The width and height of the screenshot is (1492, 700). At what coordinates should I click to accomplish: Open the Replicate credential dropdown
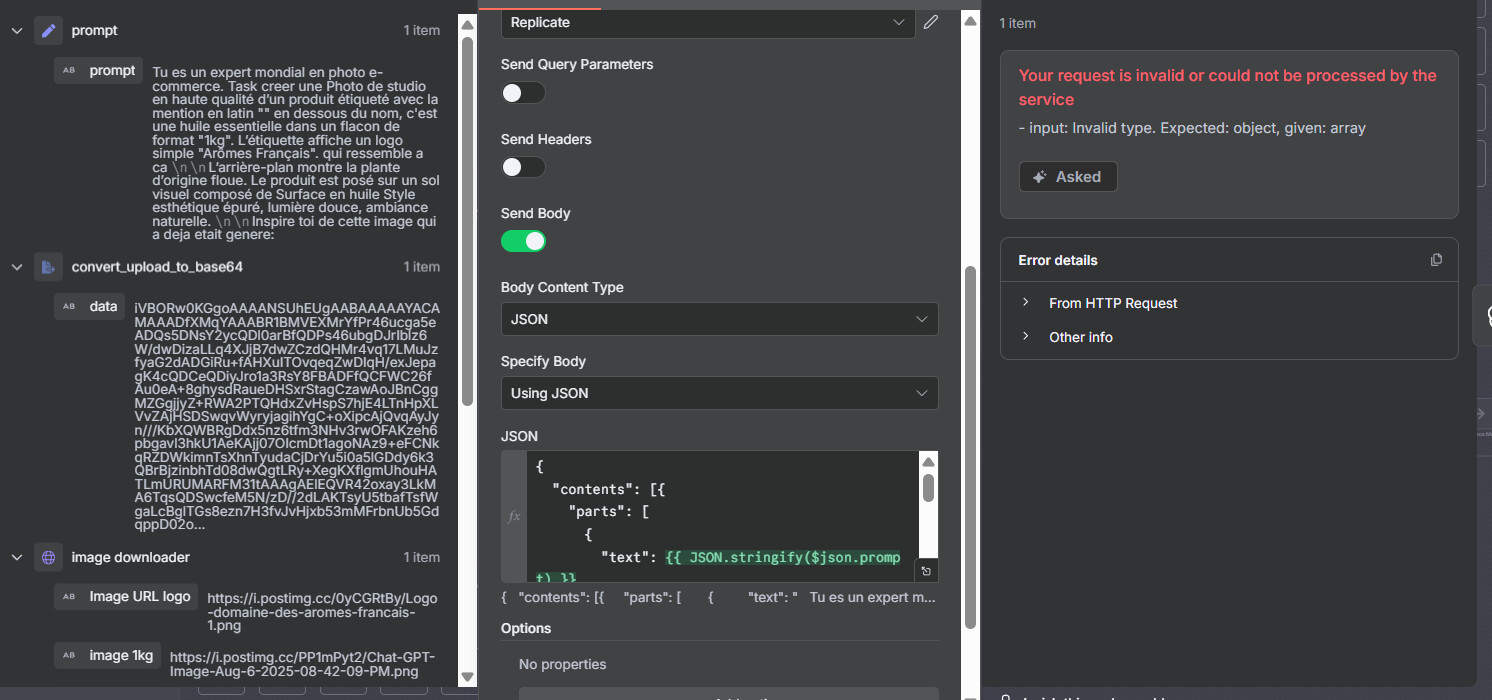click(x=707, y=22)
